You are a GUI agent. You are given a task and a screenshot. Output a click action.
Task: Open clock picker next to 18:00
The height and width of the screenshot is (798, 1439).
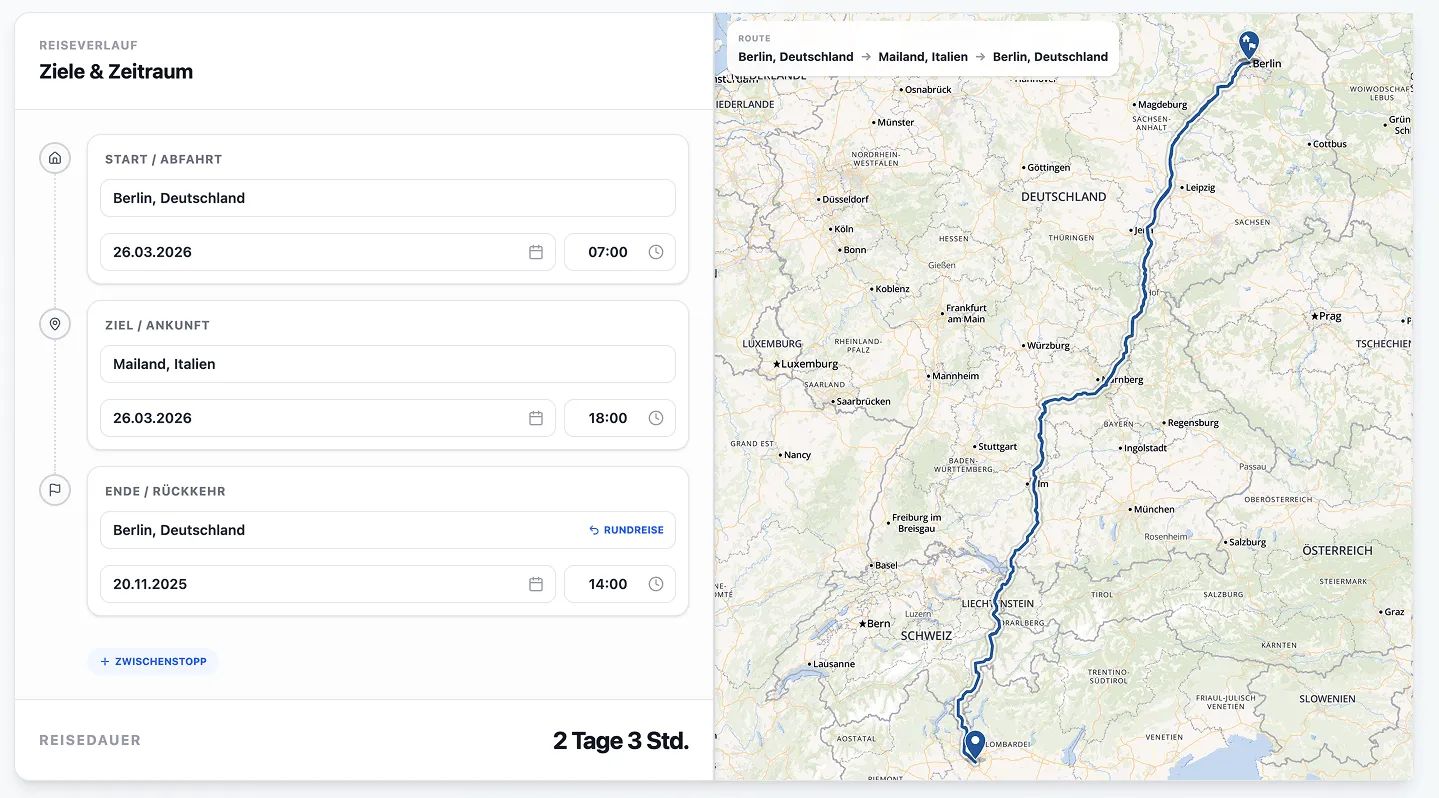pos(656,418)
